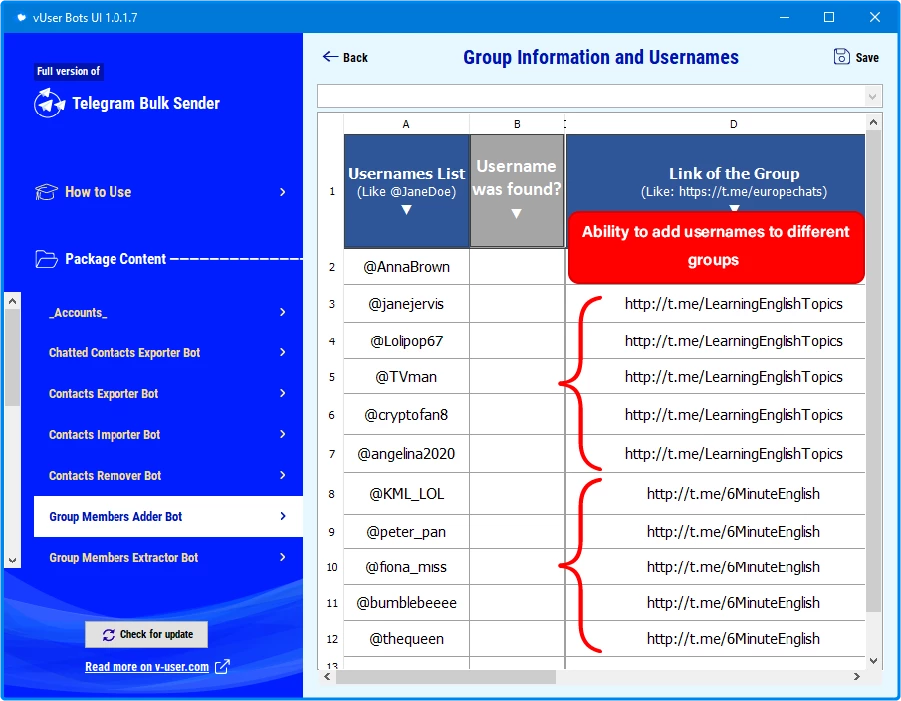Open Read more on v-user.com link
901x701 pixels.
coord(147,667)
